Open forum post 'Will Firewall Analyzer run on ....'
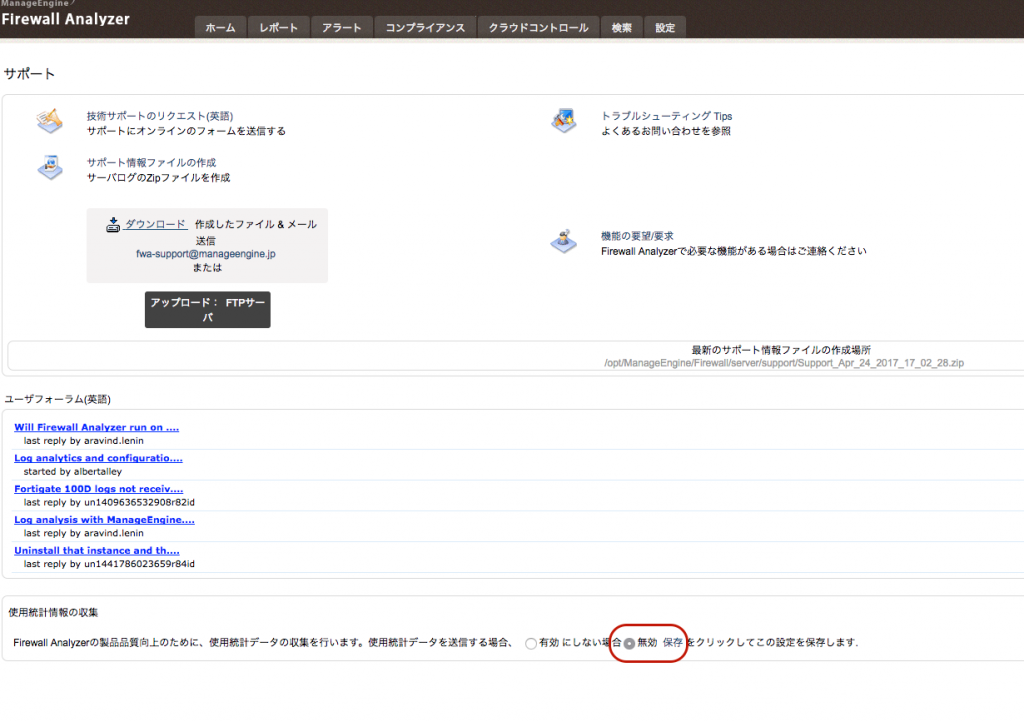The image size is (1024, 722). point(97,427)
